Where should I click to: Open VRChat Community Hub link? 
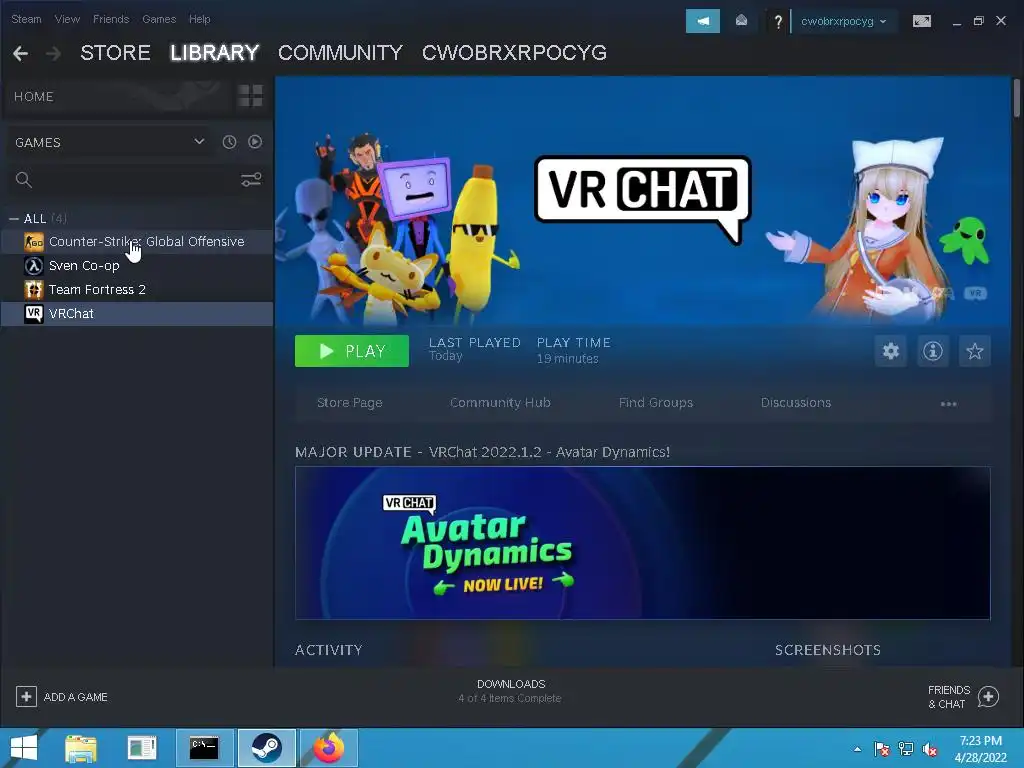(x=500, y=403)
